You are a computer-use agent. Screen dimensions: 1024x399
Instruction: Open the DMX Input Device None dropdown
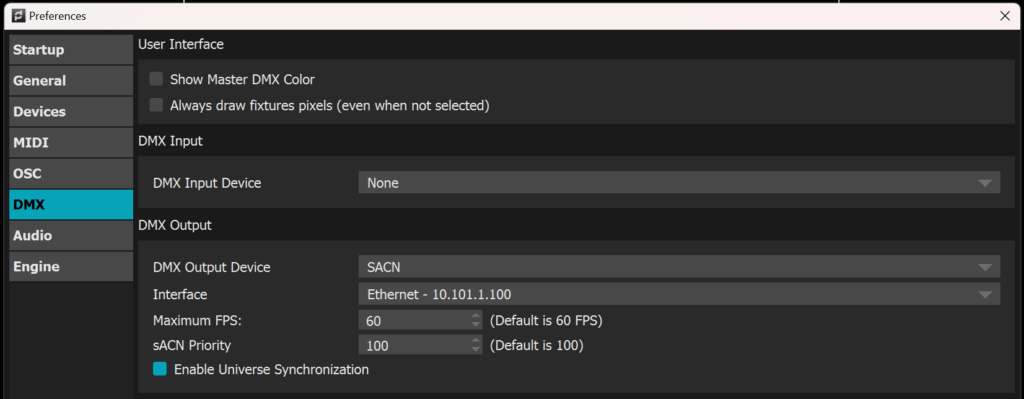(x=679, y=183)
